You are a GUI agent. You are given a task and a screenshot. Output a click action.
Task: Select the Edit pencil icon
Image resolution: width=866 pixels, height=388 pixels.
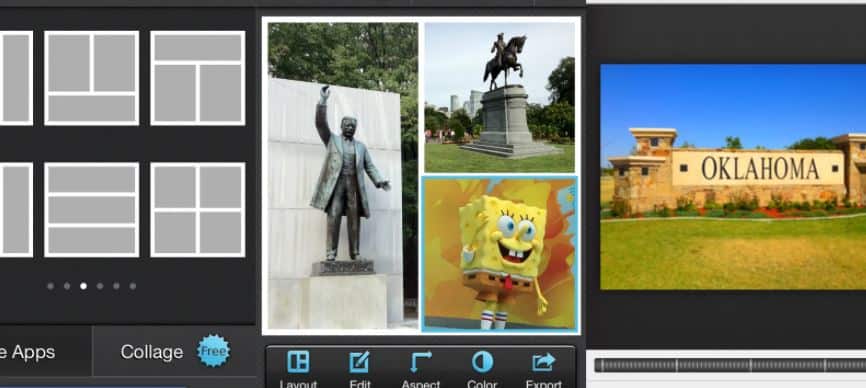pyautogui.click(x=359, y=362)
